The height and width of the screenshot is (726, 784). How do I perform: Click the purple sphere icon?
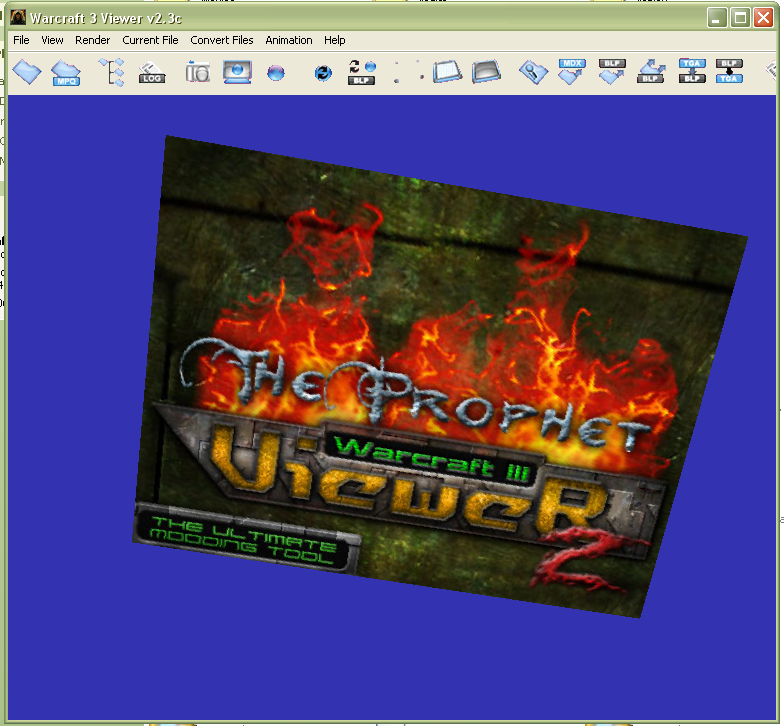[276, 73]
